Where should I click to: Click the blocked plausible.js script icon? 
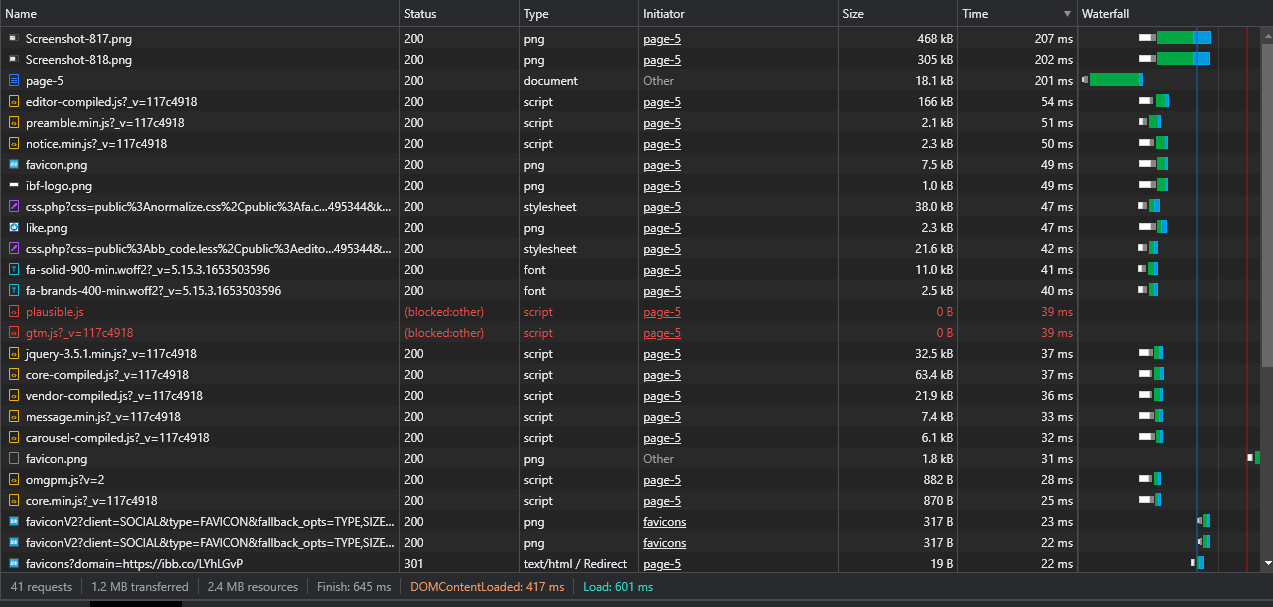pyautogui.click(x=14, y=312)
